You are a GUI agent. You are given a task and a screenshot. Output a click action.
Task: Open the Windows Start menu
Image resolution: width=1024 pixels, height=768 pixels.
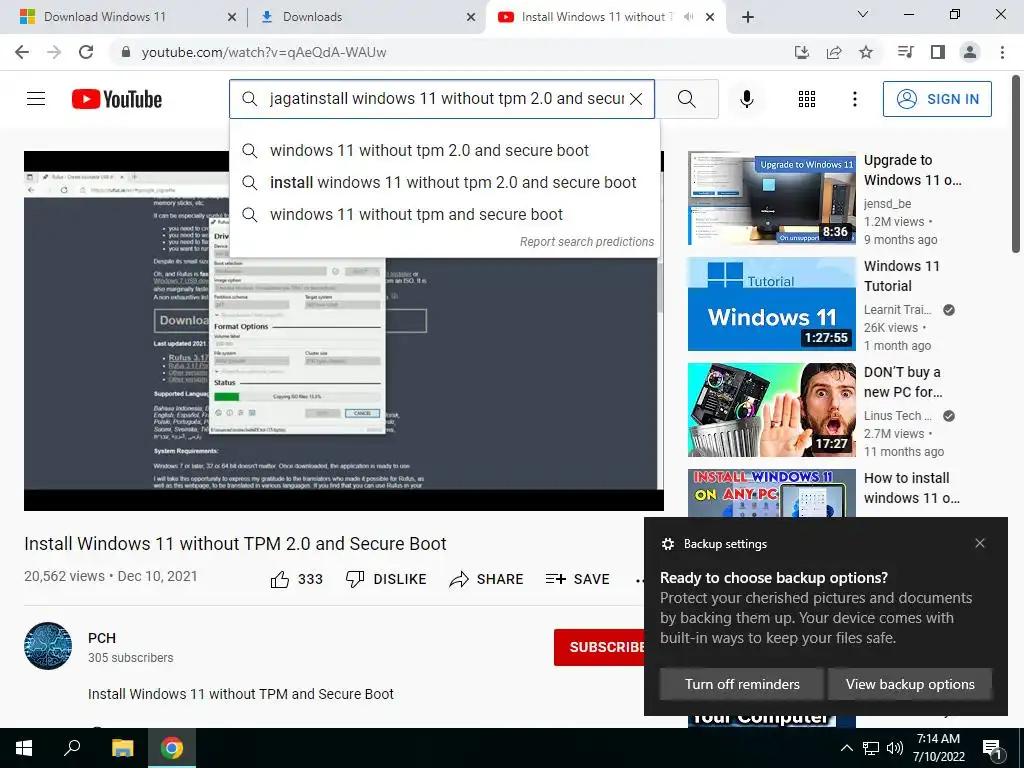[24, 748]
